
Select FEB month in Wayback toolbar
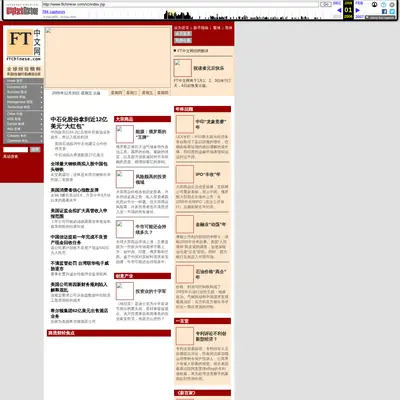pos(359,3)
